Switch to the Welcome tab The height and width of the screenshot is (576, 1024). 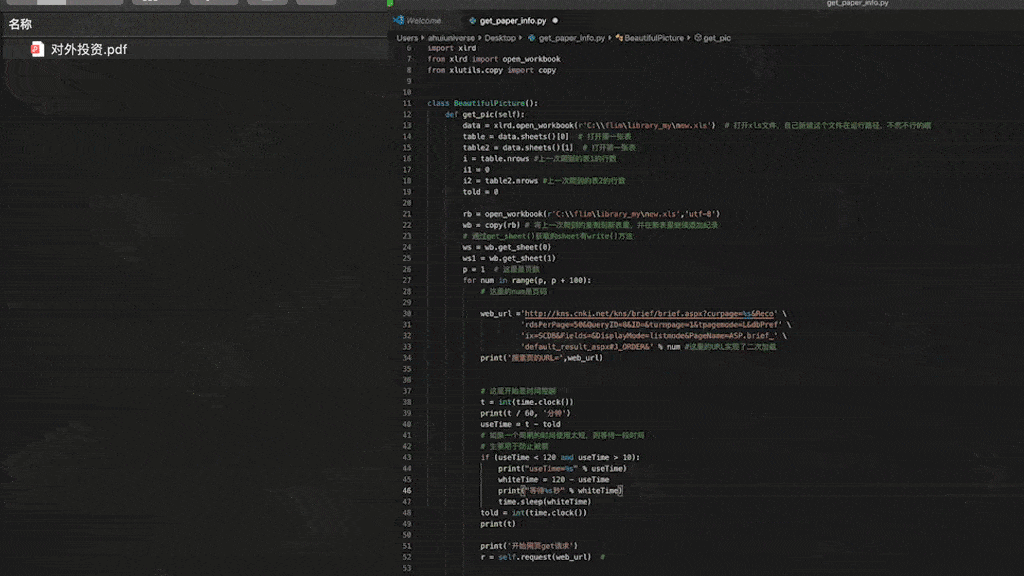tap(423, 21)
